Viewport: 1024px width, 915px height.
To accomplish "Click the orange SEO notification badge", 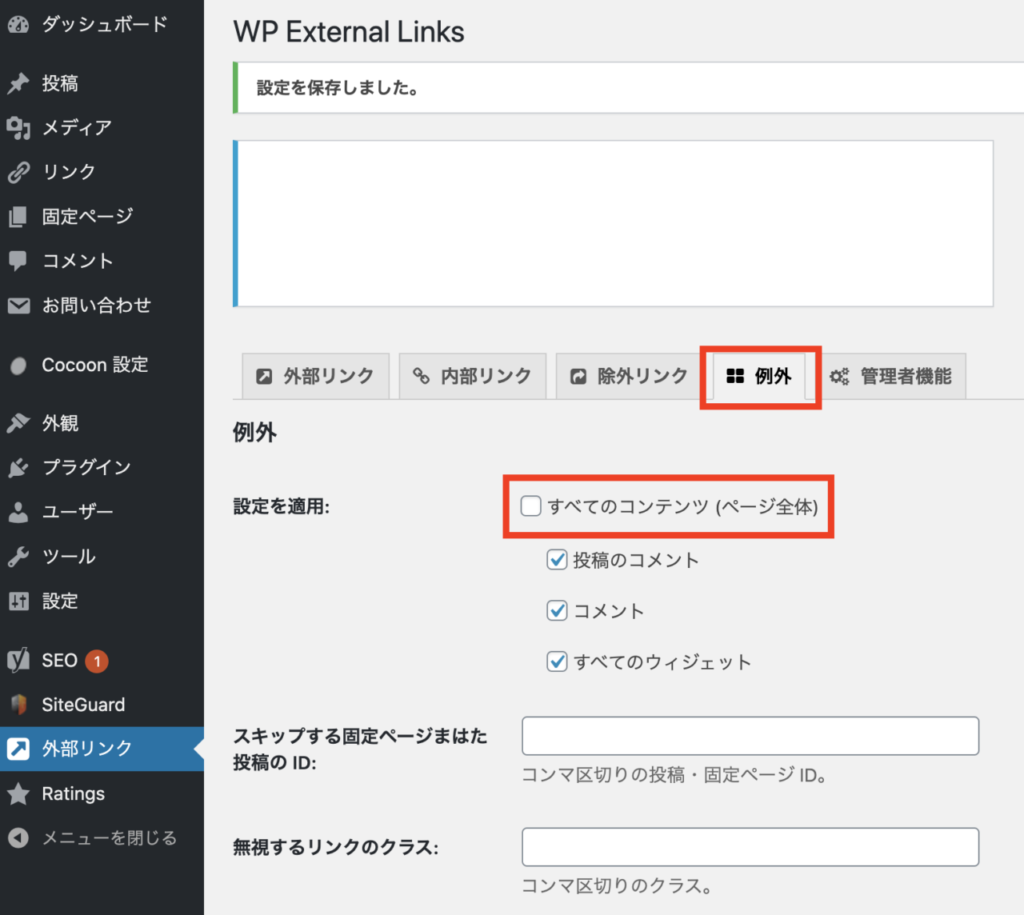I will coord(97,661).
